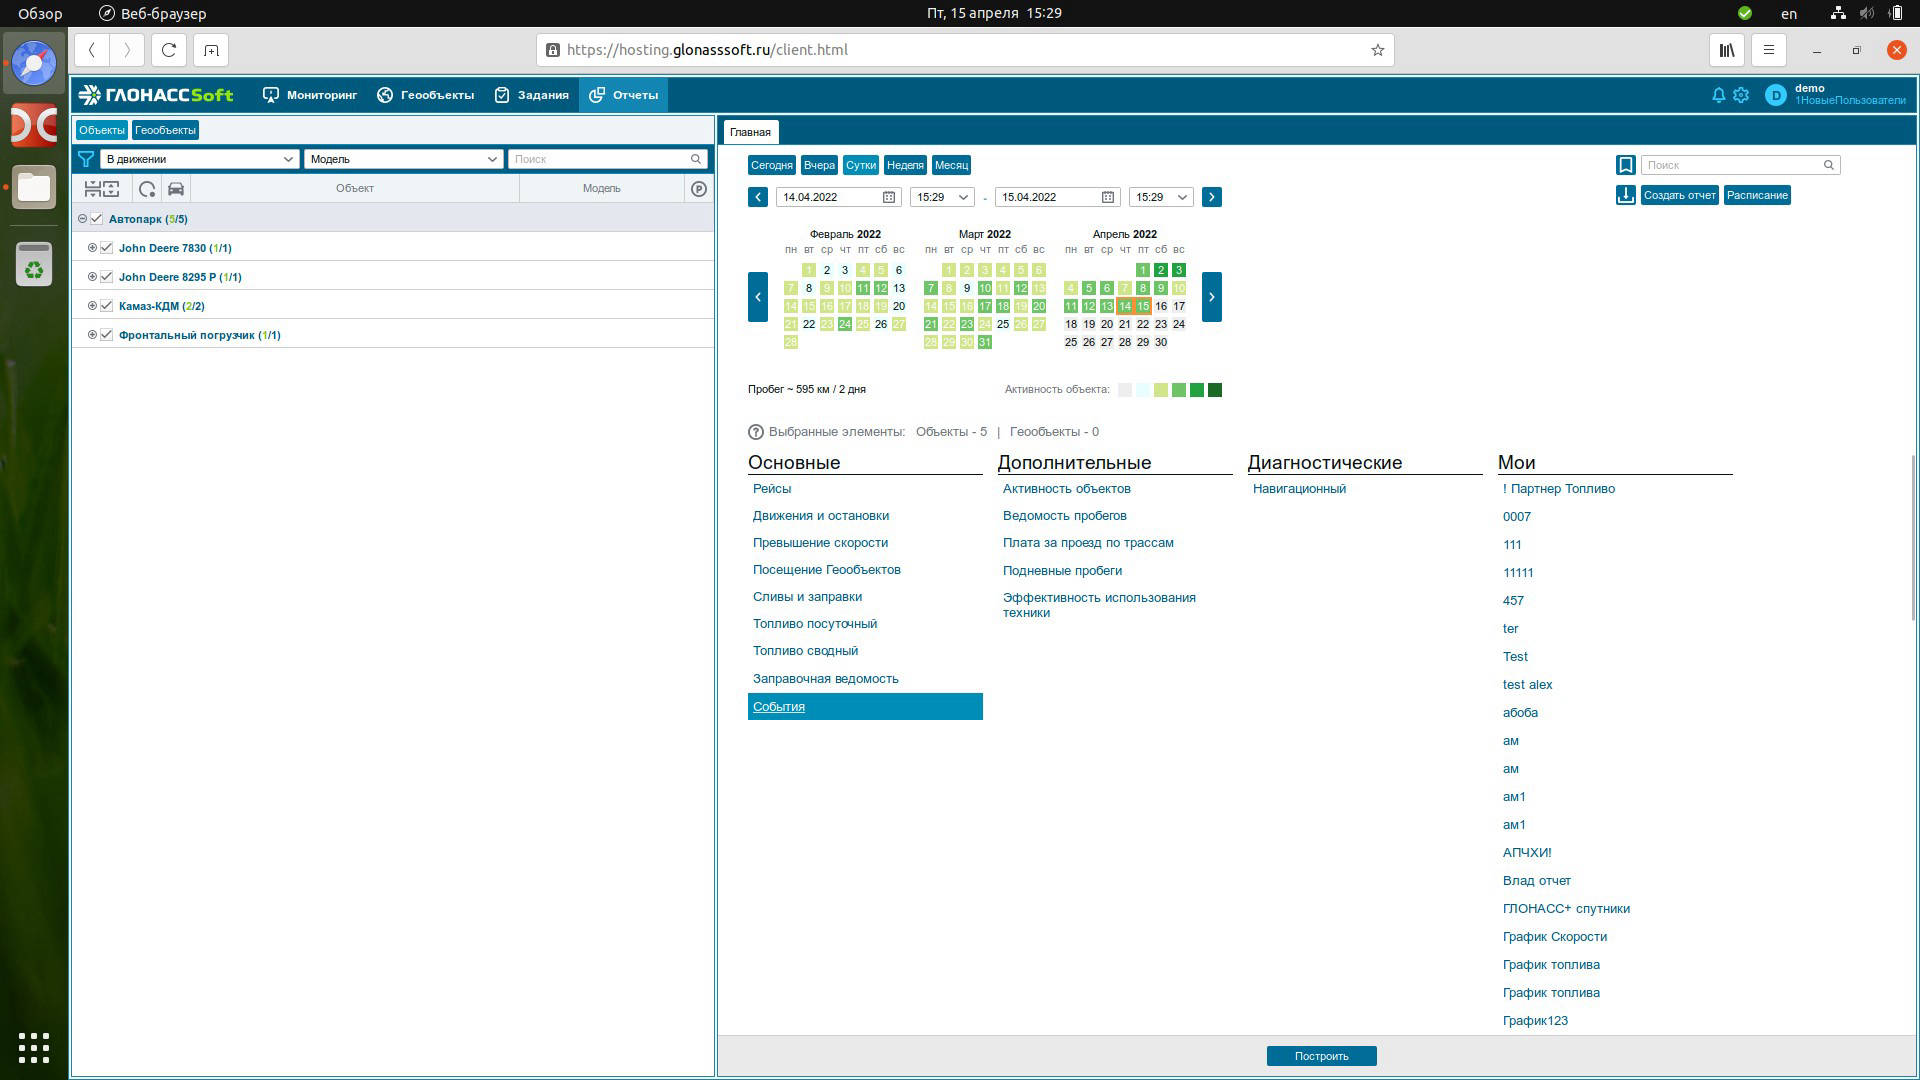Click the darkest green activity legend swatch

1215,390
